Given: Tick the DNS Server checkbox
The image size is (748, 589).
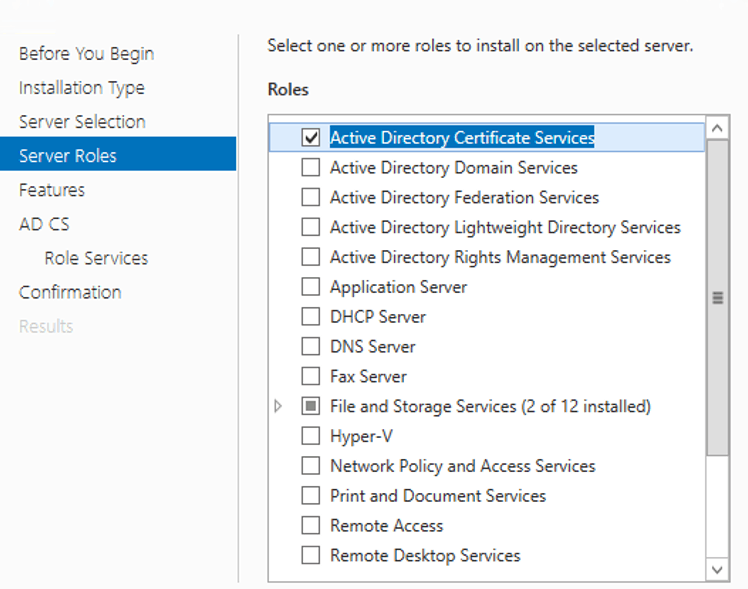Looking at the screenshot, I should pos(311,346).
